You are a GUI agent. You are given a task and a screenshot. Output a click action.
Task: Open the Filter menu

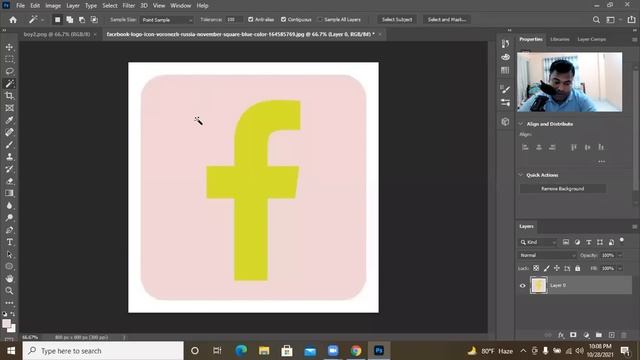tap(129, 6)
